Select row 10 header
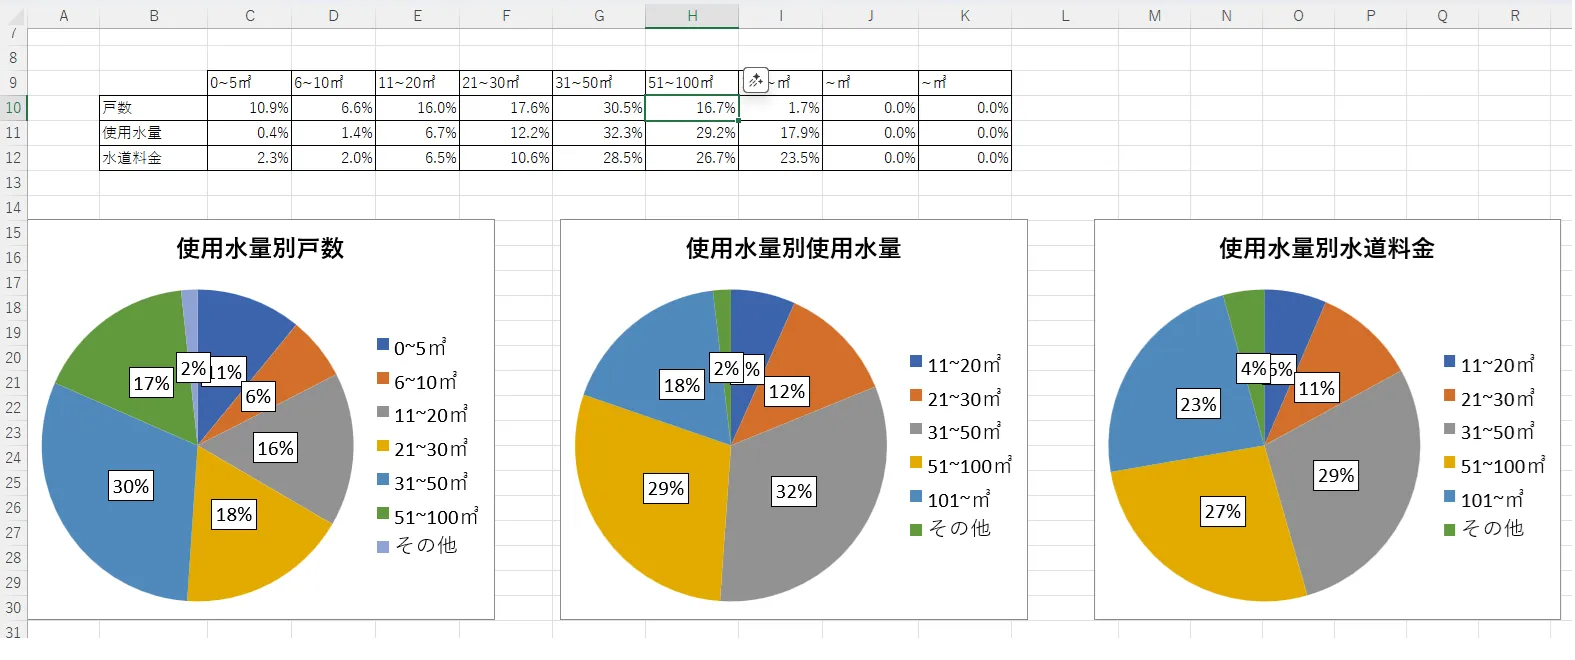Screen dimensions: 1575x660 pyautogui.click(x=13, y=108)
